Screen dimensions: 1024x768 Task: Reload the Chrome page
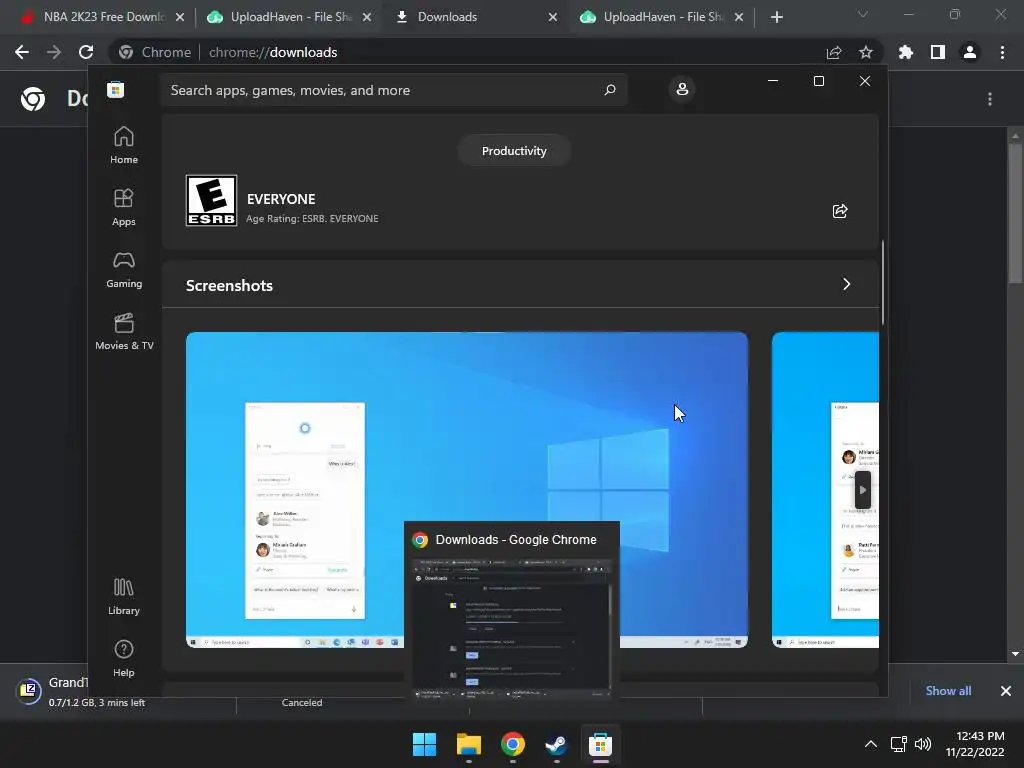[86, 52]
